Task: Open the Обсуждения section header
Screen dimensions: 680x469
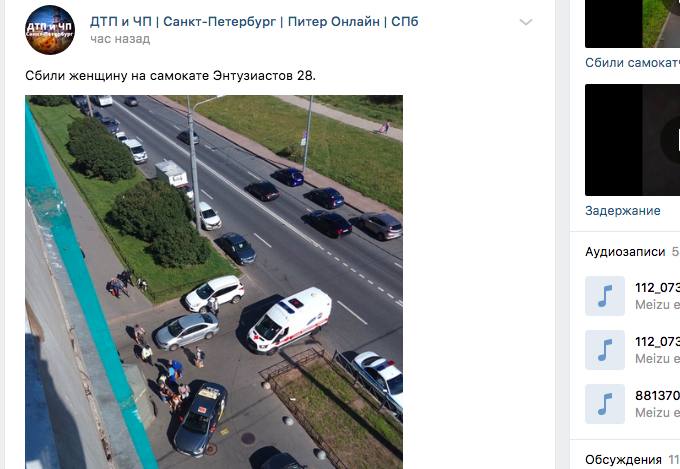Action: (x=623, y=459)
